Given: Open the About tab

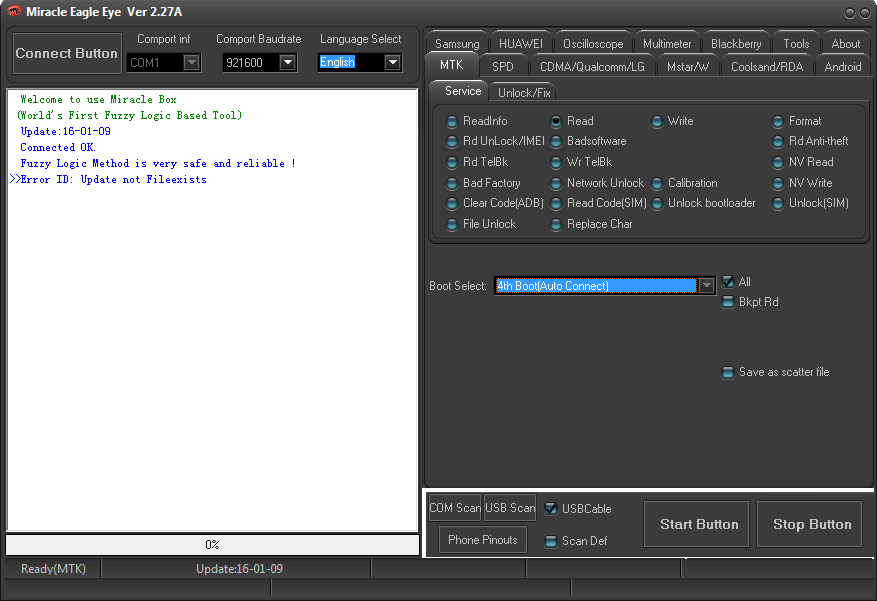Looking at the screenshot, I should [846, 44].
